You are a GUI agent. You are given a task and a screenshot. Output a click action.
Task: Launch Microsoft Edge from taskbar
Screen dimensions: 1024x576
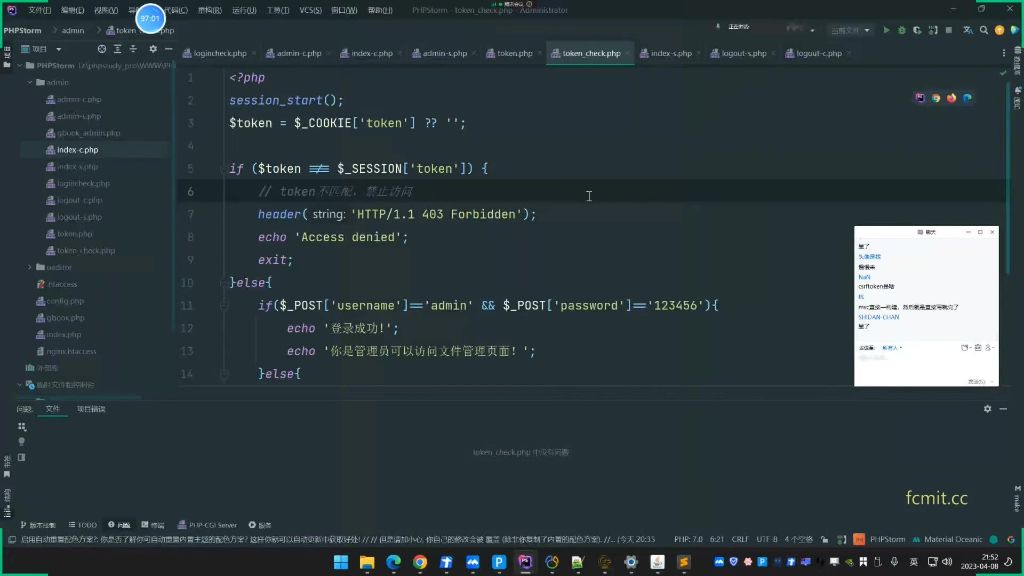(x=393, y=562)
